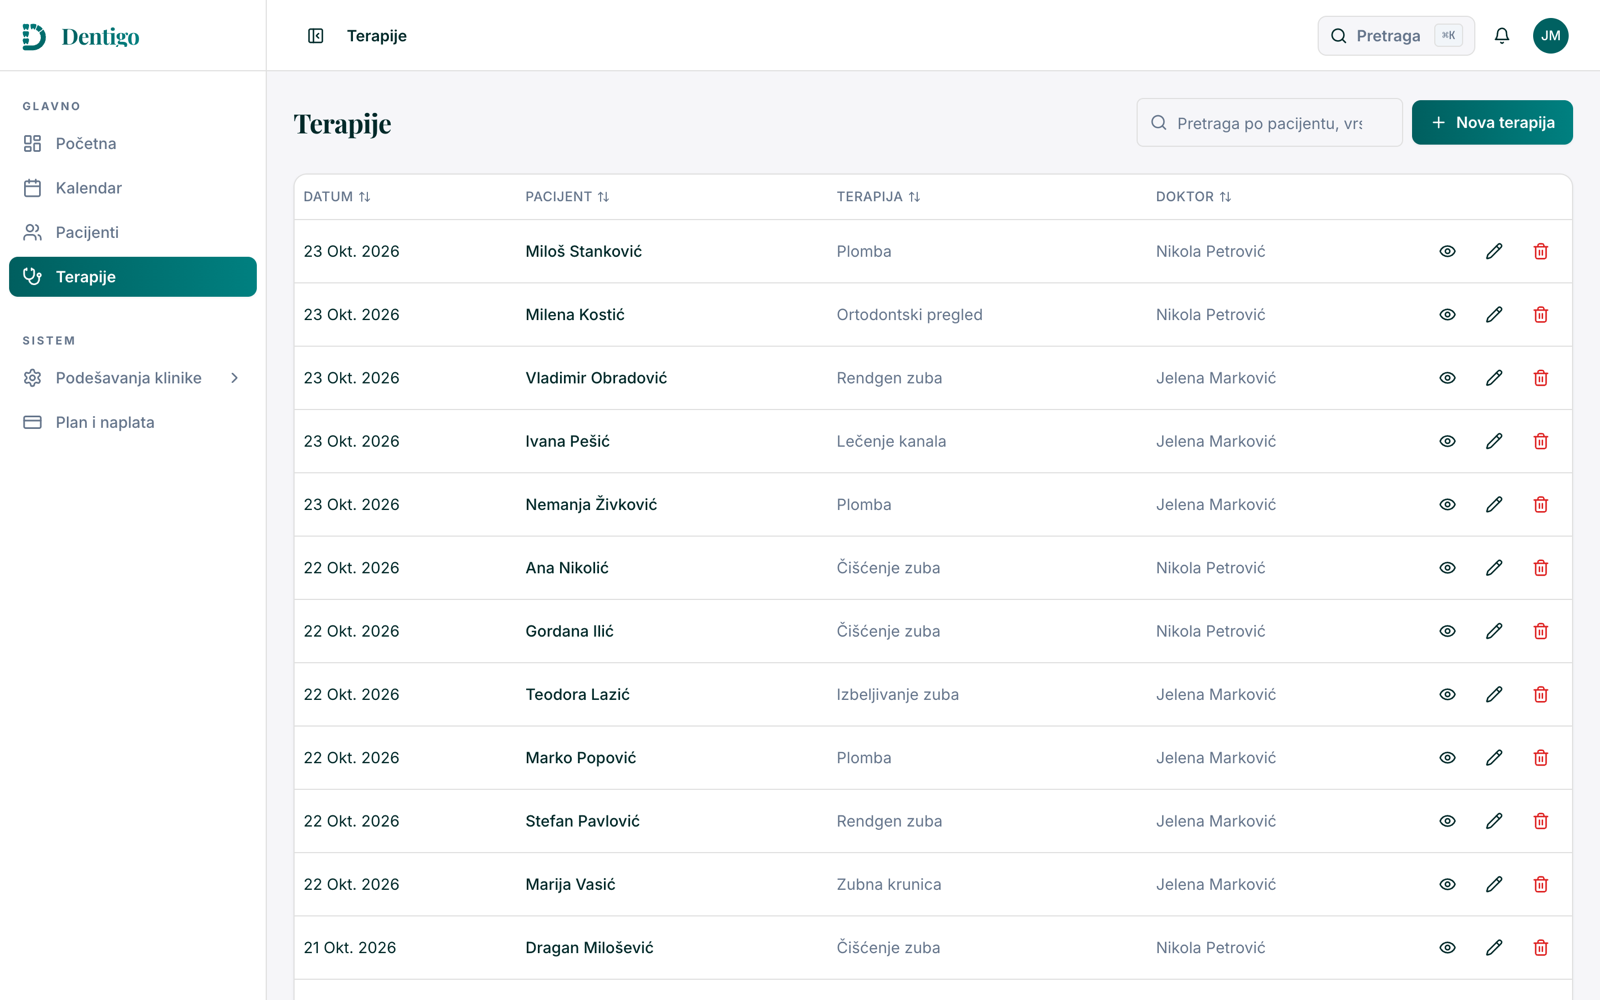Open the JM user avatar menu
Image resolution: width=1600 pixels, height=1000 pixels.
(x=1551, y=36)
